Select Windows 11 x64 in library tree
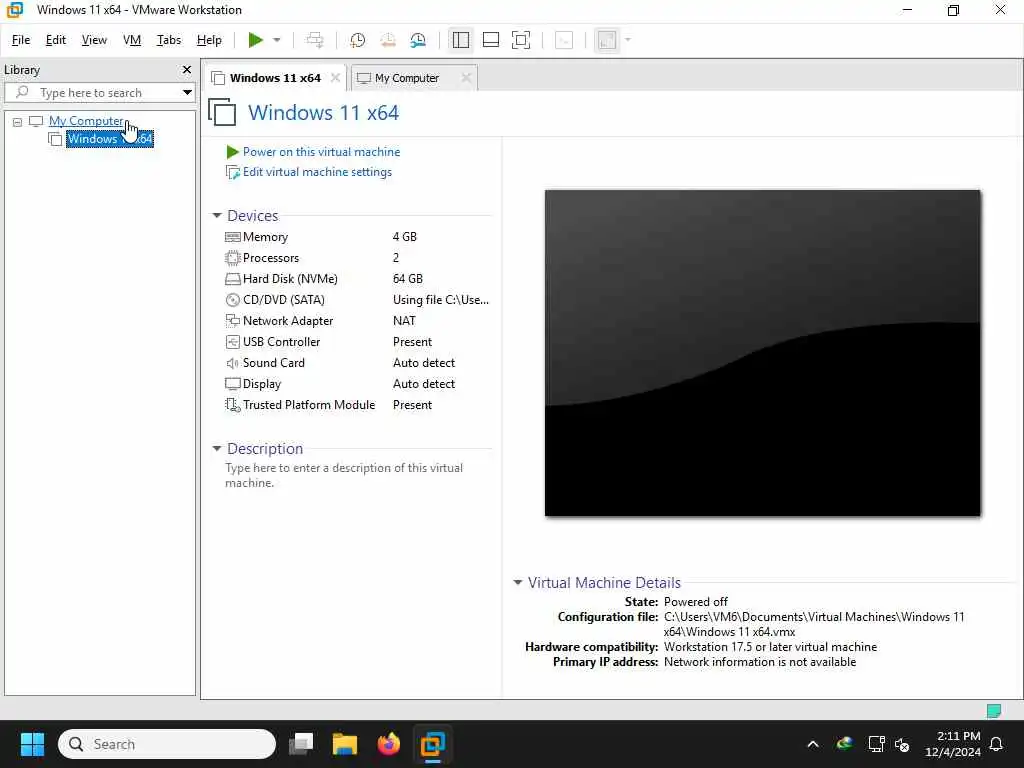This screenshot has height=768, width=1024. 110,138
